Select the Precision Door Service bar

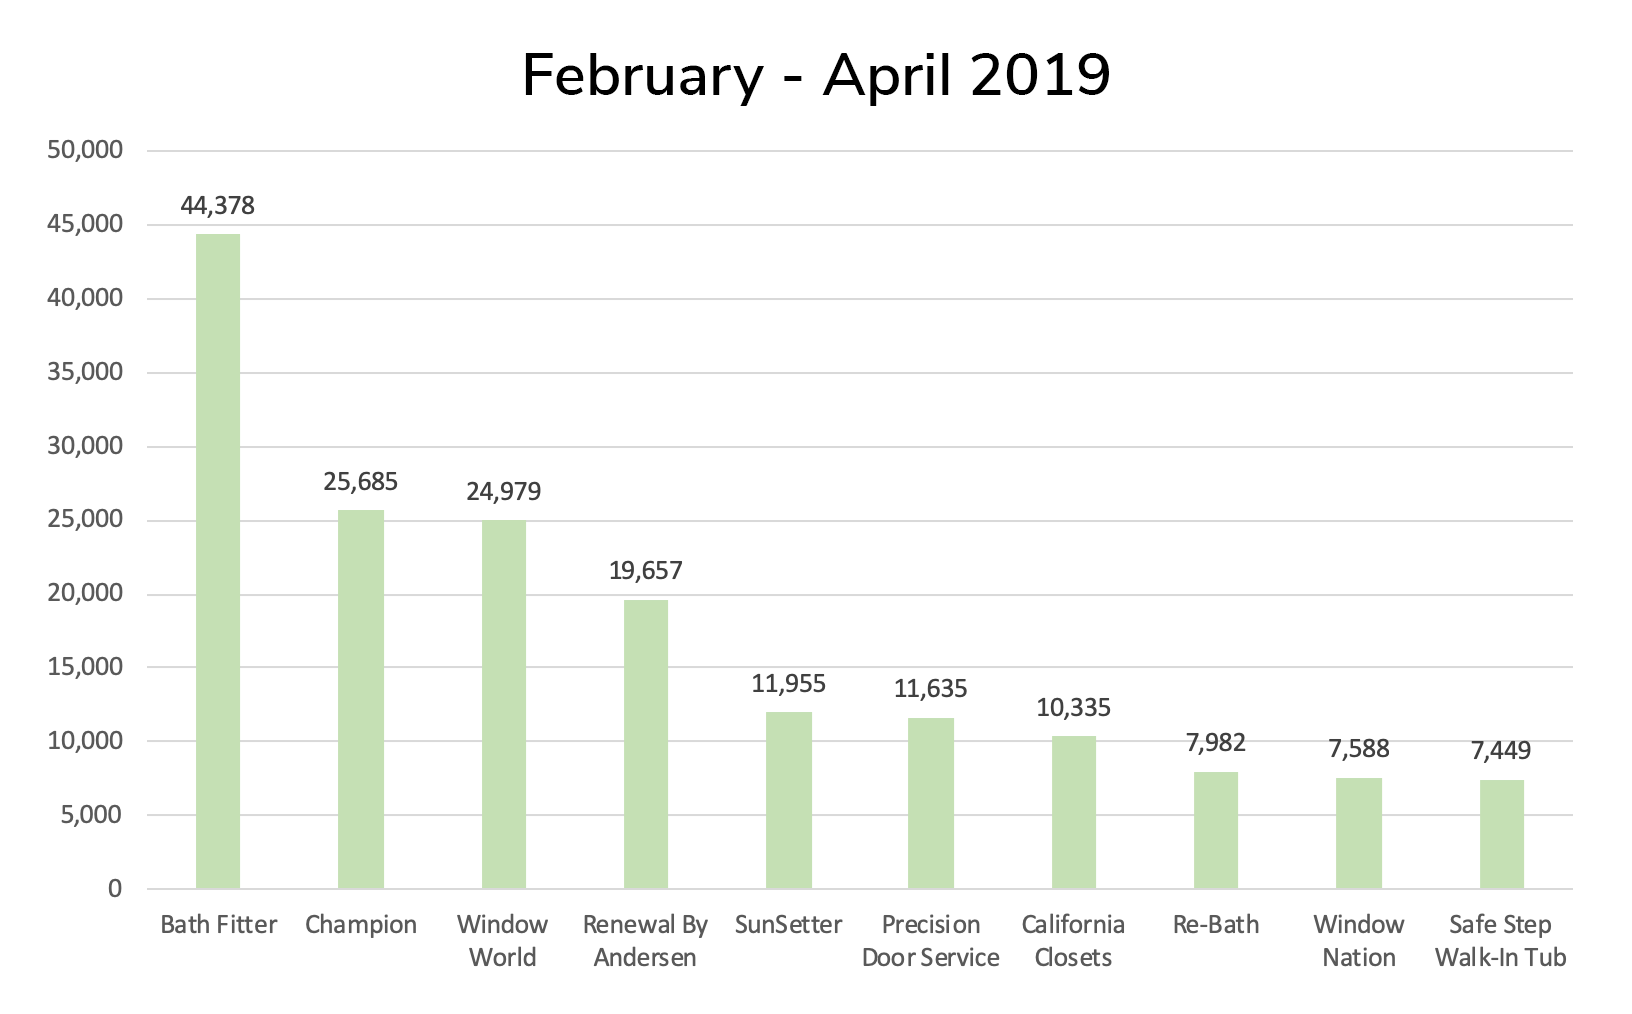[931, 803]
